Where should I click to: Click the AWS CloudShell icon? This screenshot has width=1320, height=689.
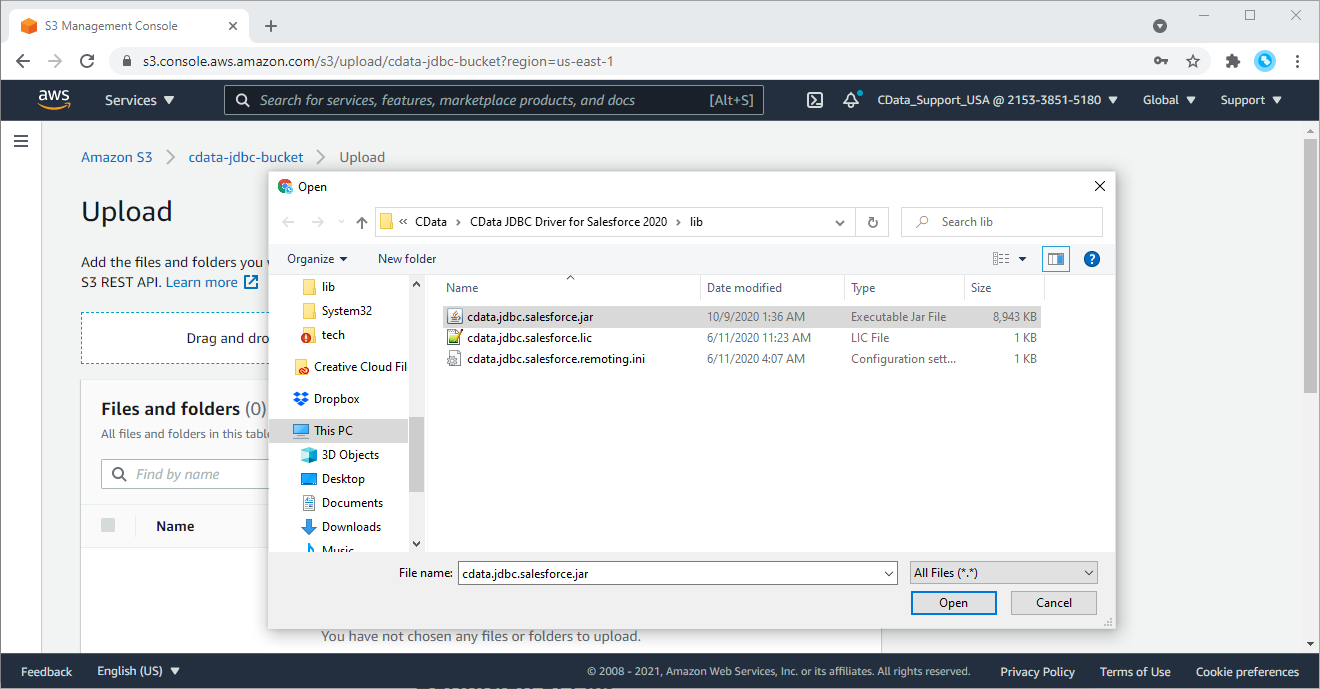click(x=815, y=100)
